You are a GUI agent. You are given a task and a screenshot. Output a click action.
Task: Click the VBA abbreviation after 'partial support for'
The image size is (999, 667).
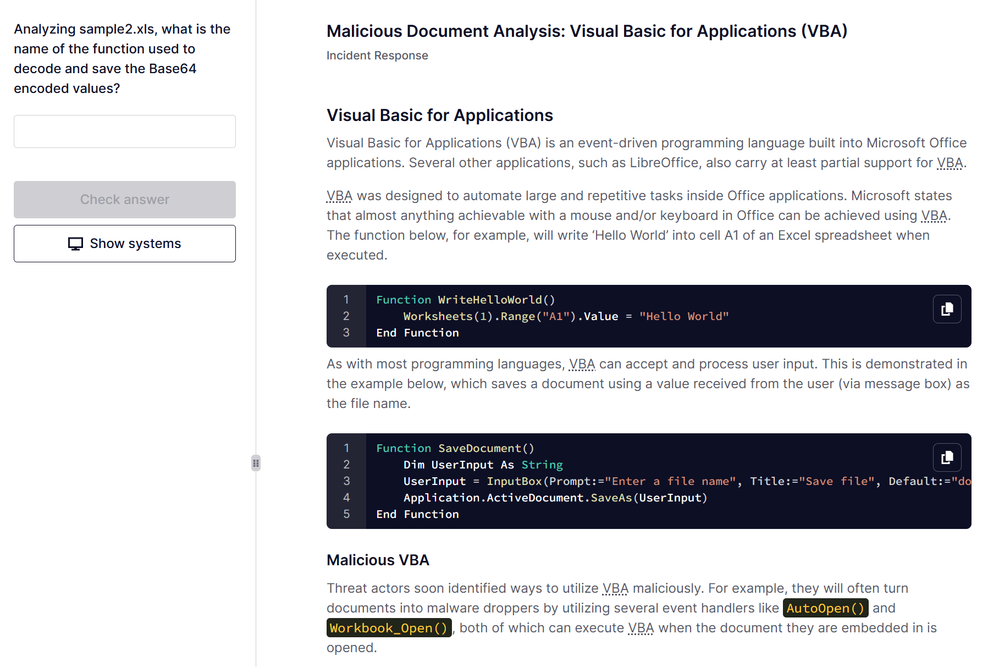pos(949,162)
